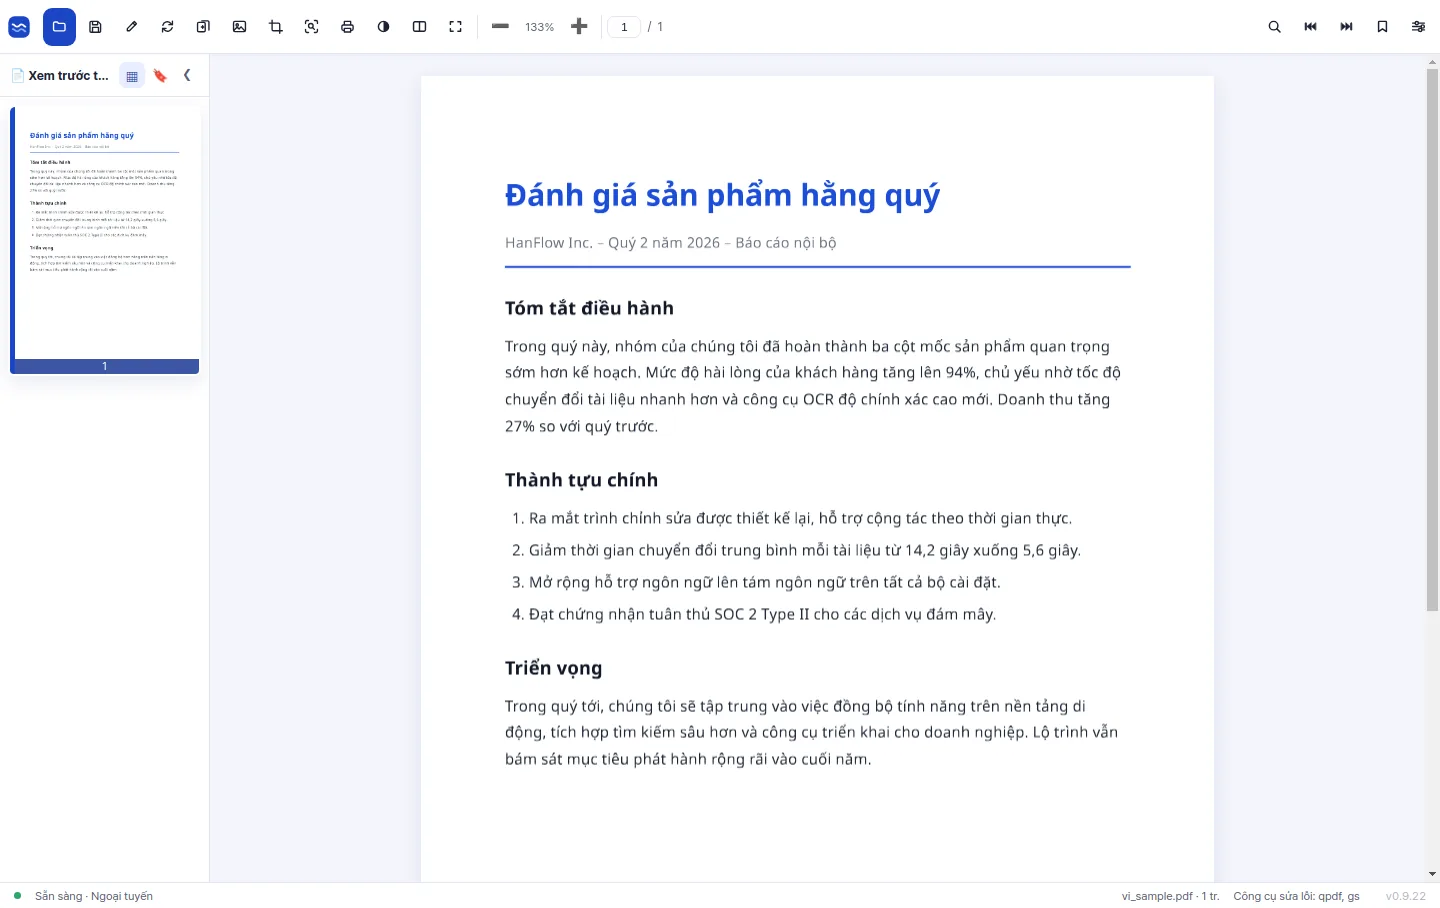Click the 'vi_sample.pdf · 1 tr.' status text
The width and height of the screenshot is (1440, 908).
coord(1170,896)
